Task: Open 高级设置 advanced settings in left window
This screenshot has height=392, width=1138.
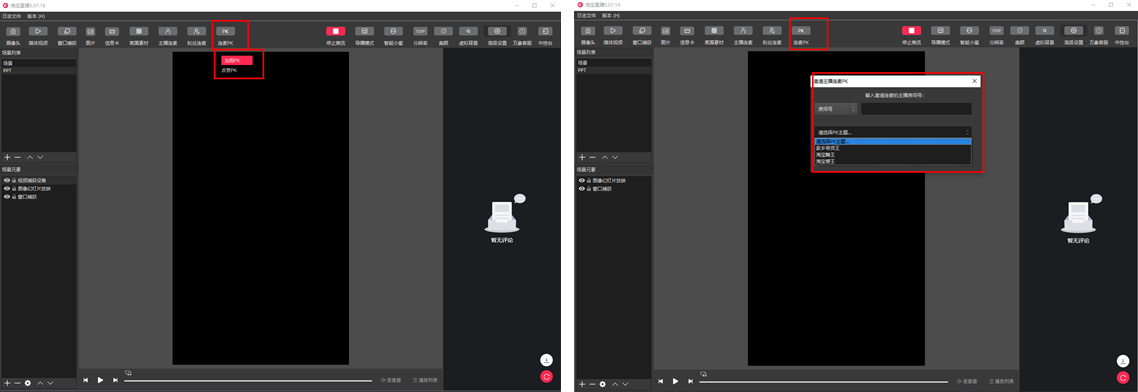Action: [497, 35]
